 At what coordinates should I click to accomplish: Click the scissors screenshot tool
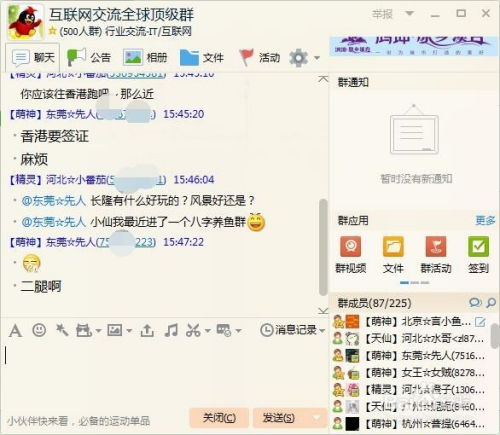193,330
